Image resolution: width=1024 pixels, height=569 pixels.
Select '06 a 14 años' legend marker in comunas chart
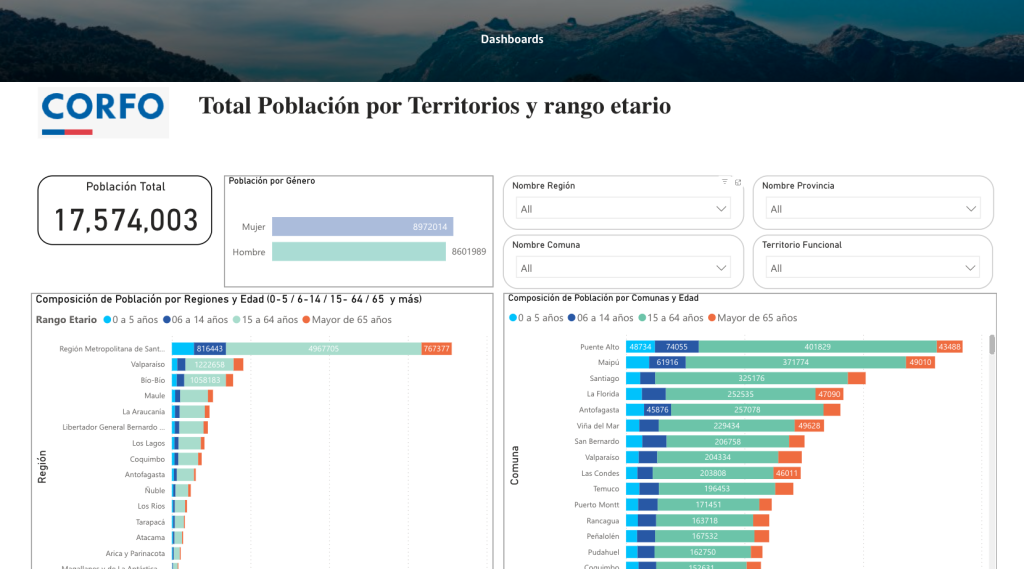click(571, 318)
